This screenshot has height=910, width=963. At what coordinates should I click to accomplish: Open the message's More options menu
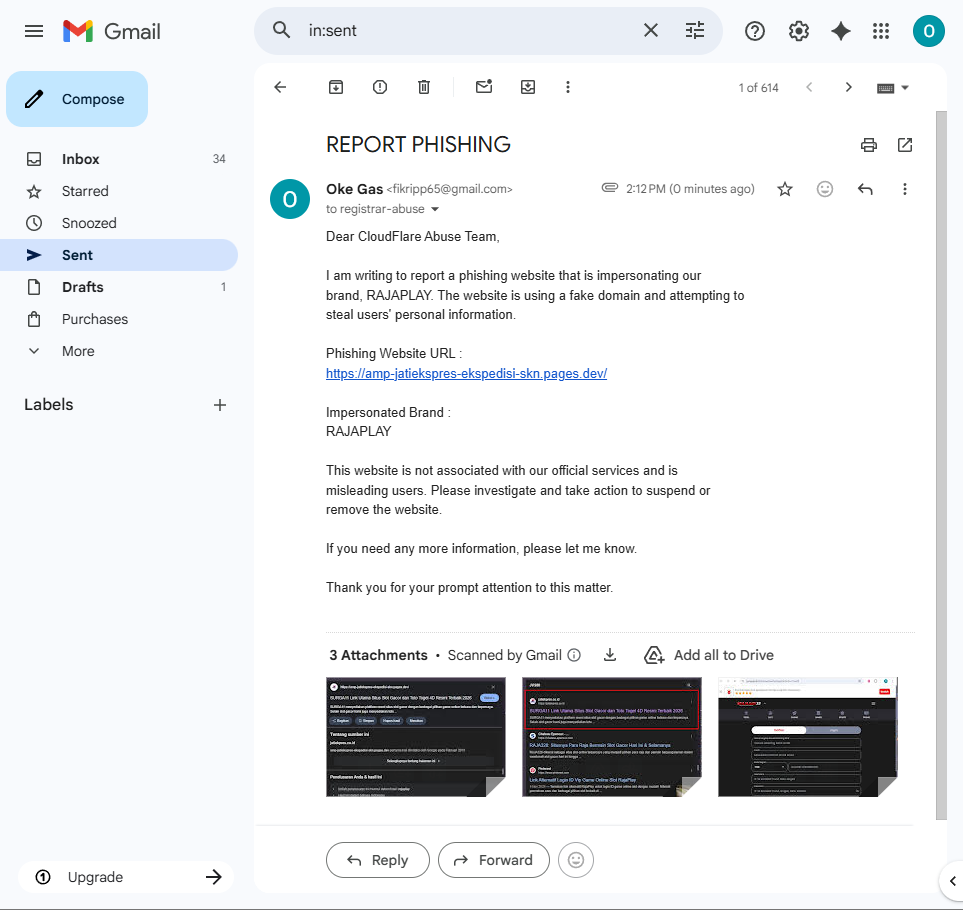pyautogui.click(x=904, y=189)
